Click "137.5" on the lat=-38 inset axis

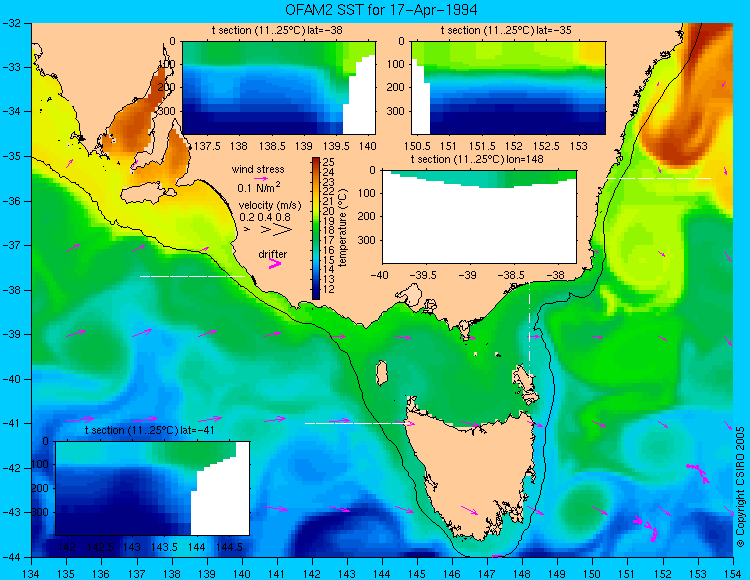[207, 146]
